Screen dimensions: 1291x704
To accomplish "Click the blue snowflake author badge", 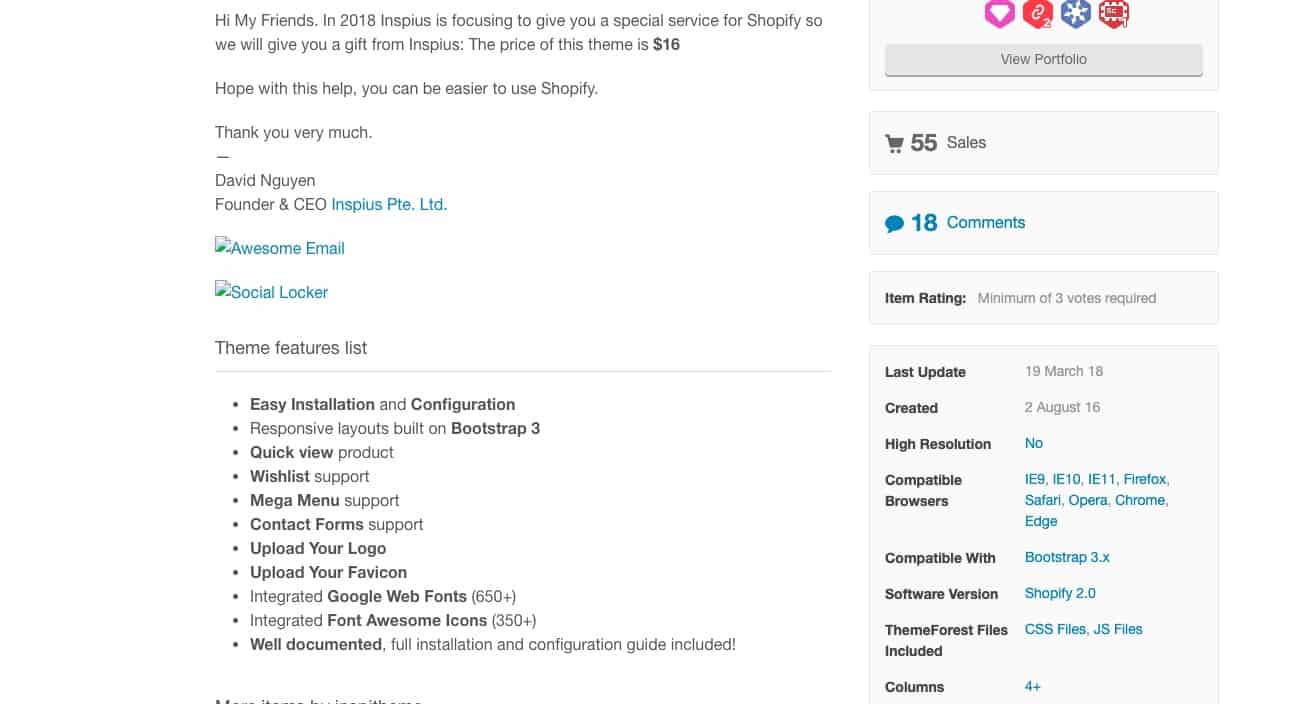I will [x=1076, y=13].
